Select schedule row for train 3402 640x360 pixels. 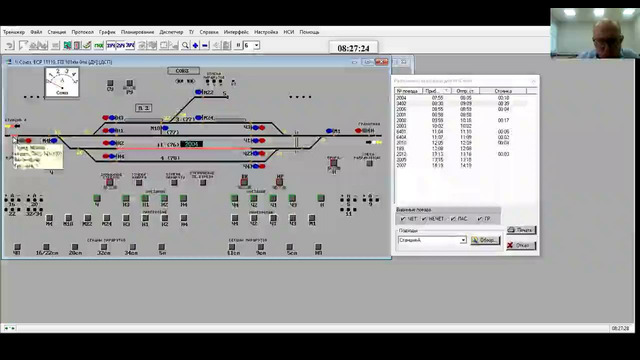[461, 104]
